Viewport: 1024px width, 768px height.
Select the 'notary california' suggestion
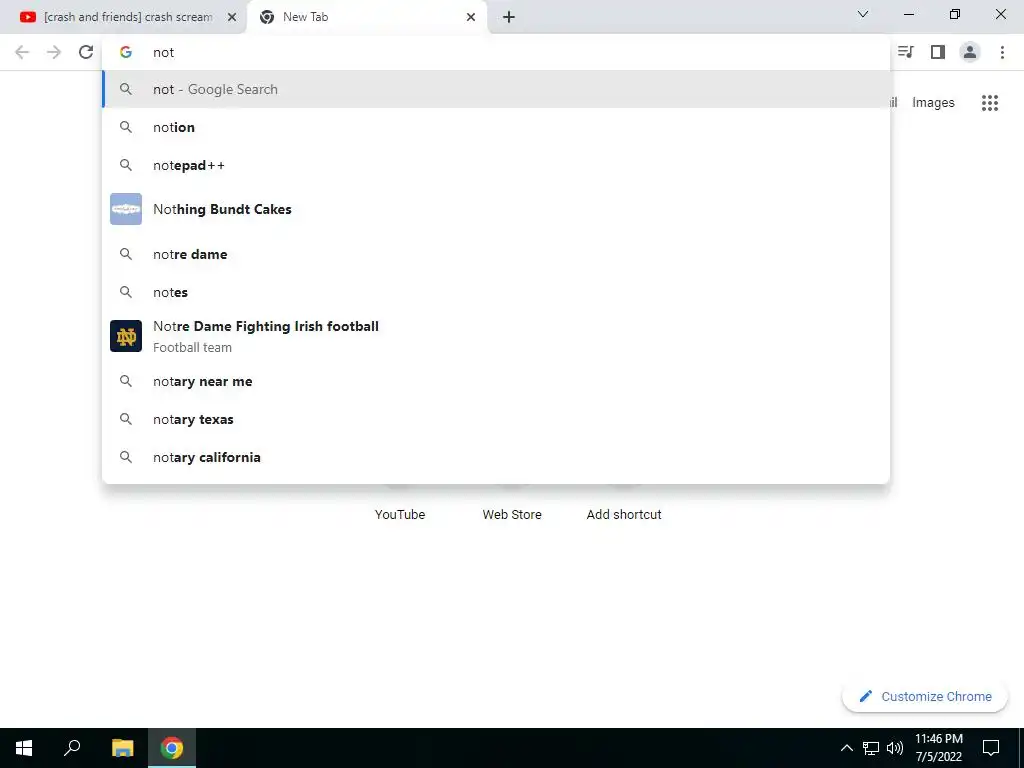pyautogui.click(x=496, y=457)
